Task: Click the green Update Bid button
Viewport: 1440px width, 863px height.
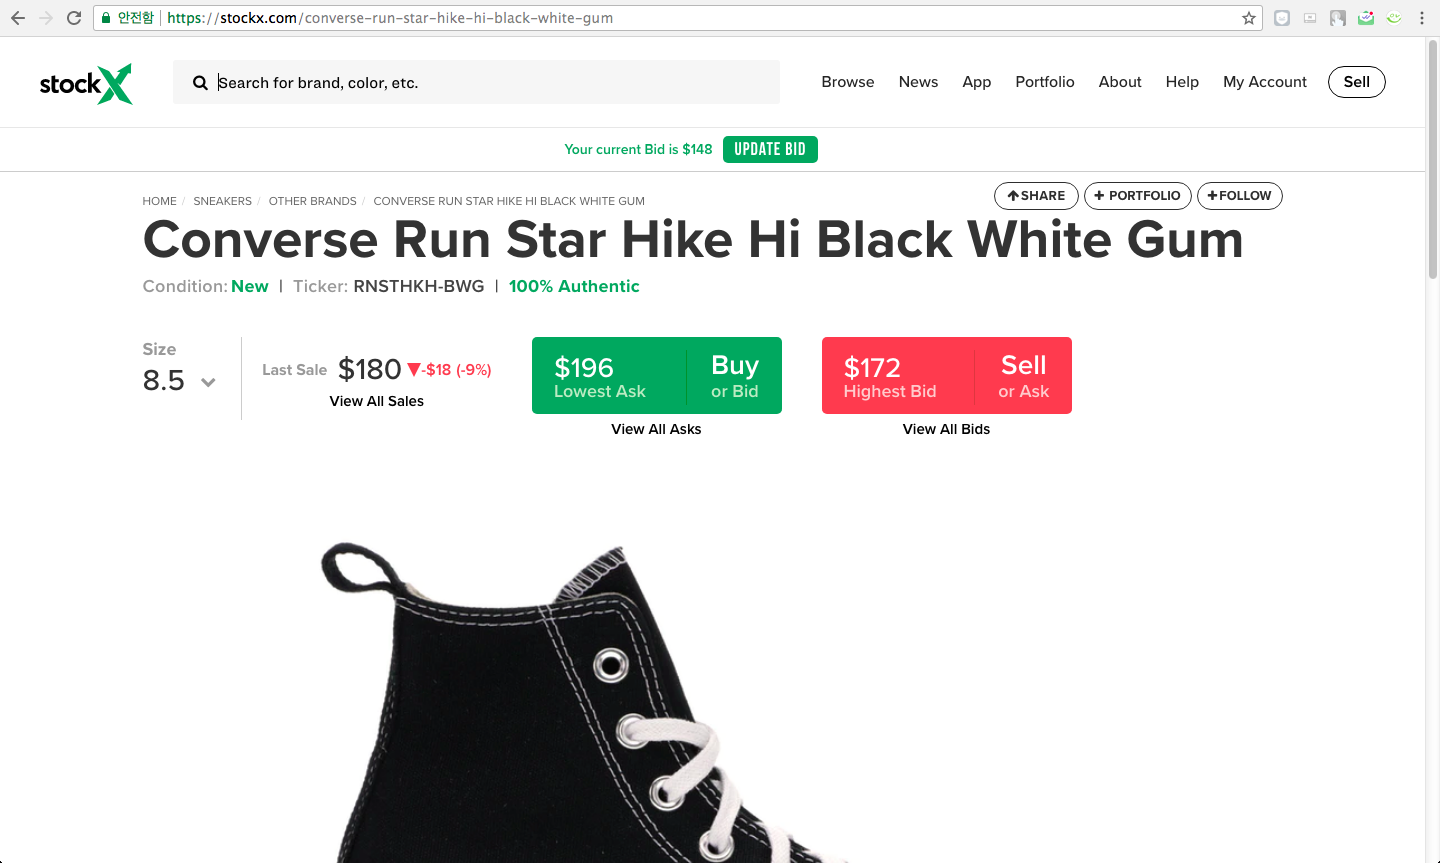Action: point(770,149)
